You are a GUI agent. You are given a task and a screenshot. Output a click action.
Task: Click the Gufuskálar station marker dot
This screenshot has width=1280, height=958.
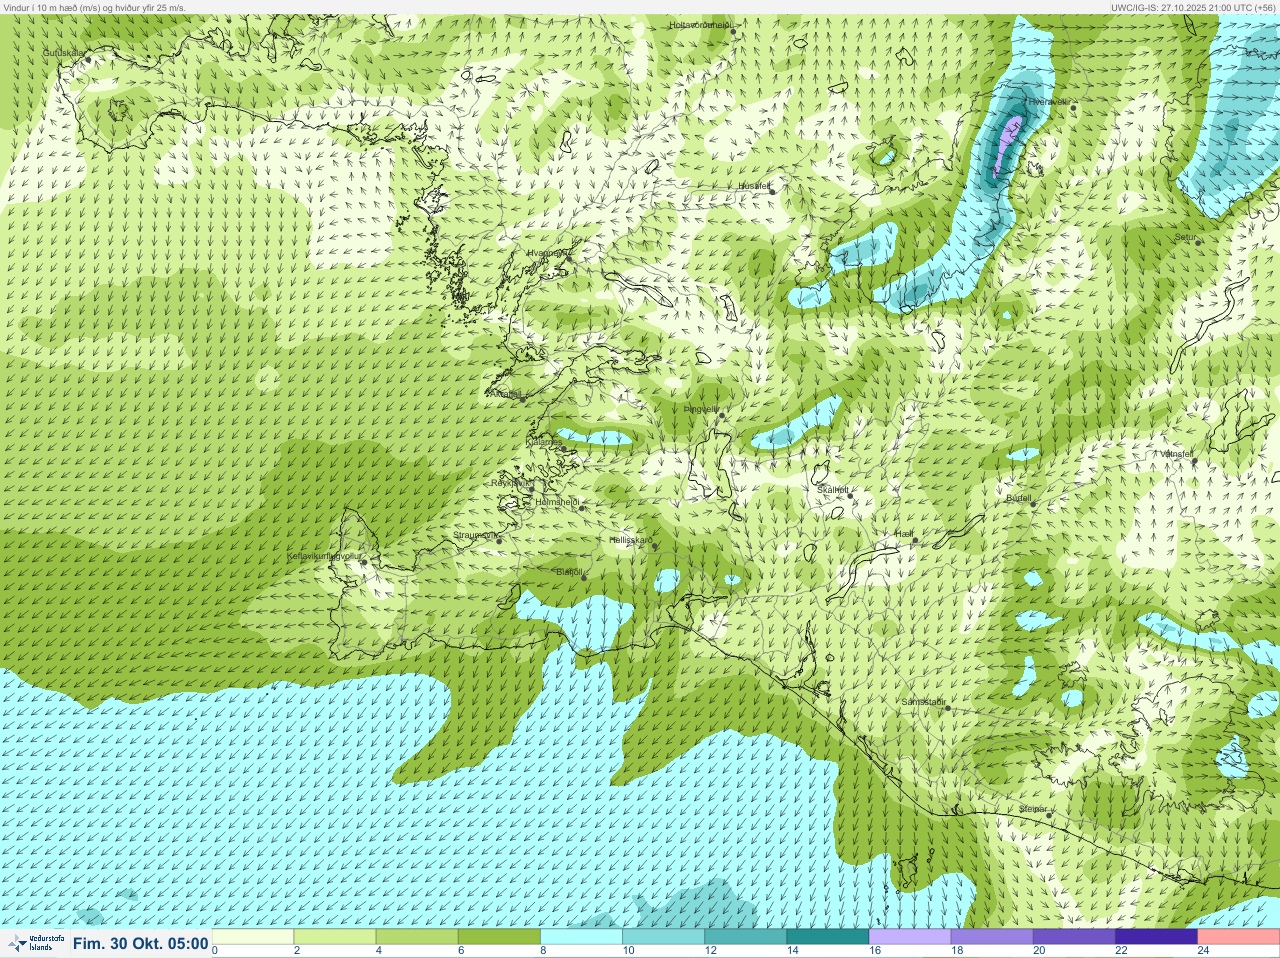click(88, 59)
